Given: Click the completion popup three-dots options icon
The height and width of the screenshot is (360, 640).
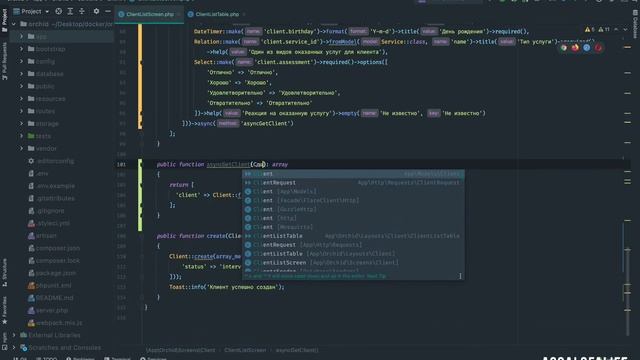Looking at the screenshot, I should [460, 276].
